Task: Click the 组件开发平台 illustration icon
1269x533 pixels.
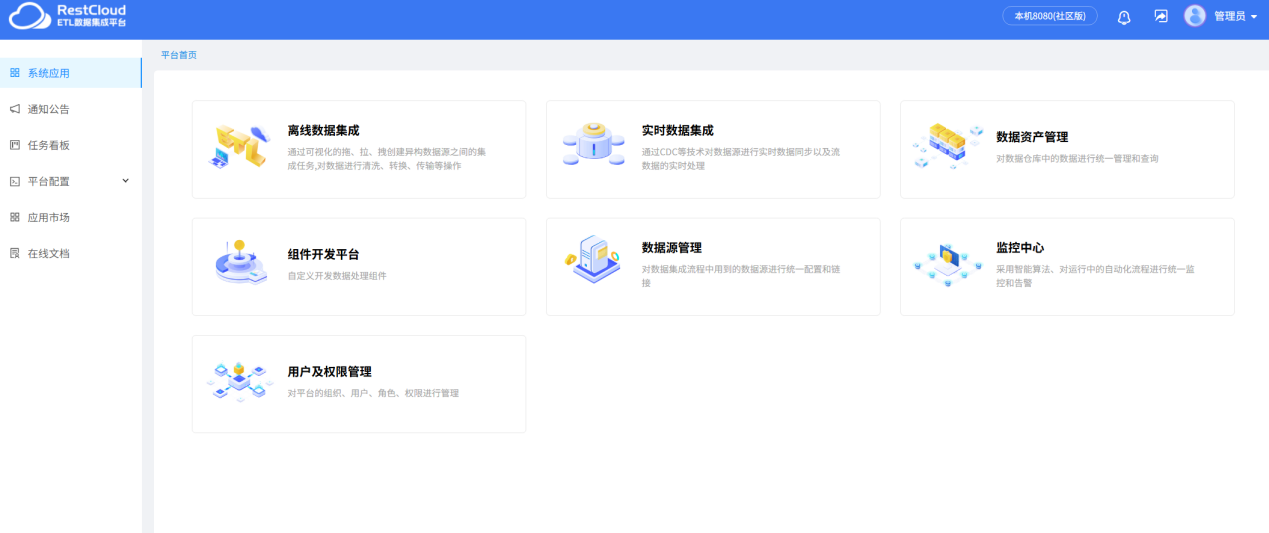Action: (x=241, y=262)
